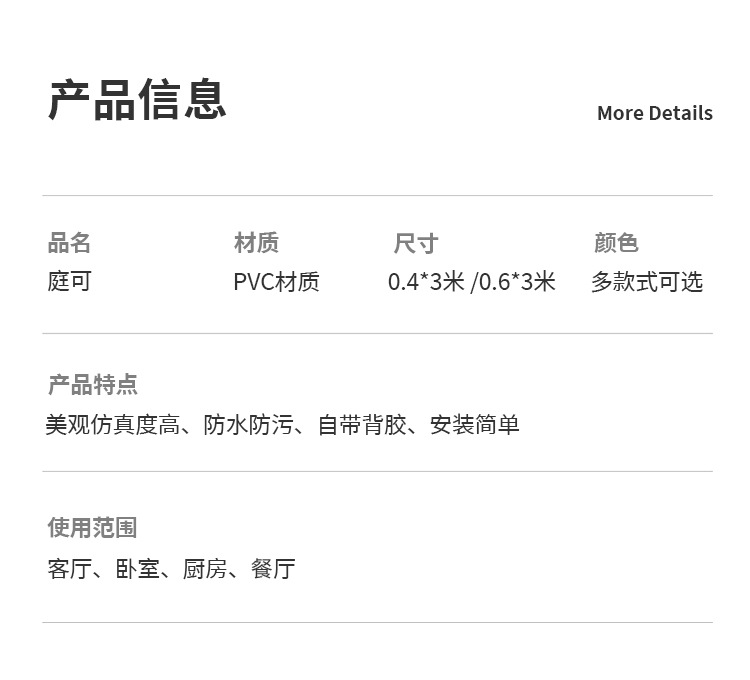
Task: Click the 自带背胶 feature text
Action: [362, 425]
